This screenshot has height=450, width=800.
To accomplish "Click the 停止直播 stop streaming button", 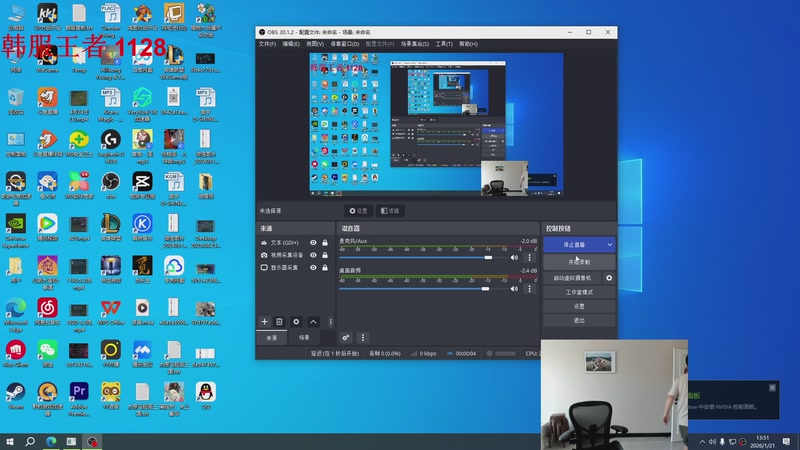I will (574, 245).
